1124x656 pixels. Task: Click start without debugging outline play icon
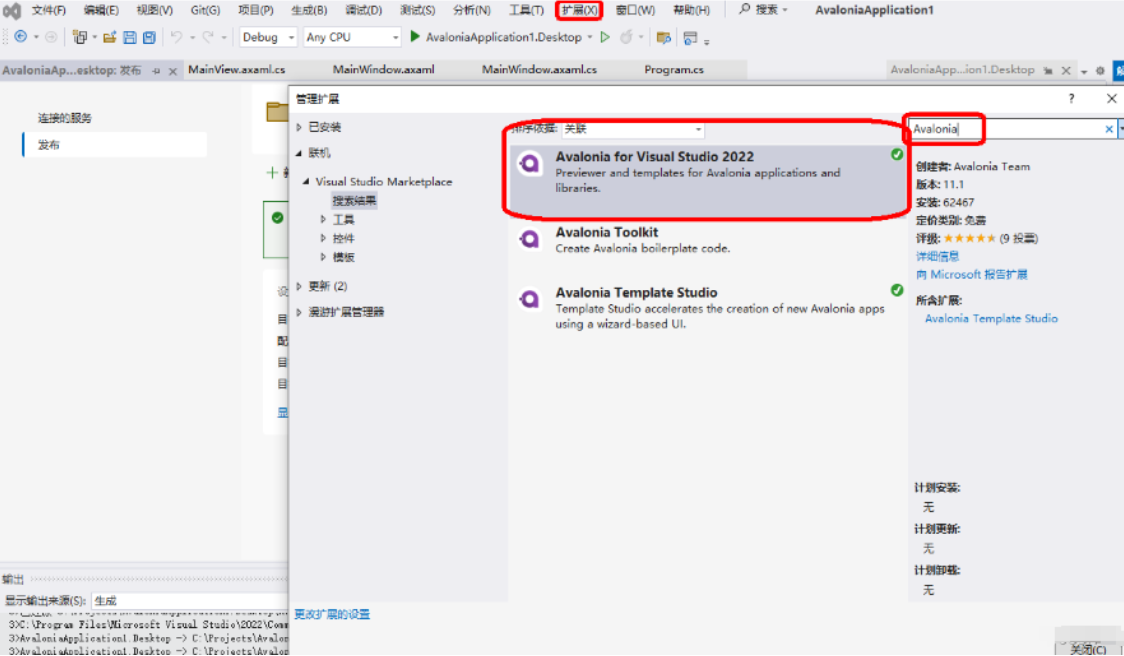coord(605,37)
